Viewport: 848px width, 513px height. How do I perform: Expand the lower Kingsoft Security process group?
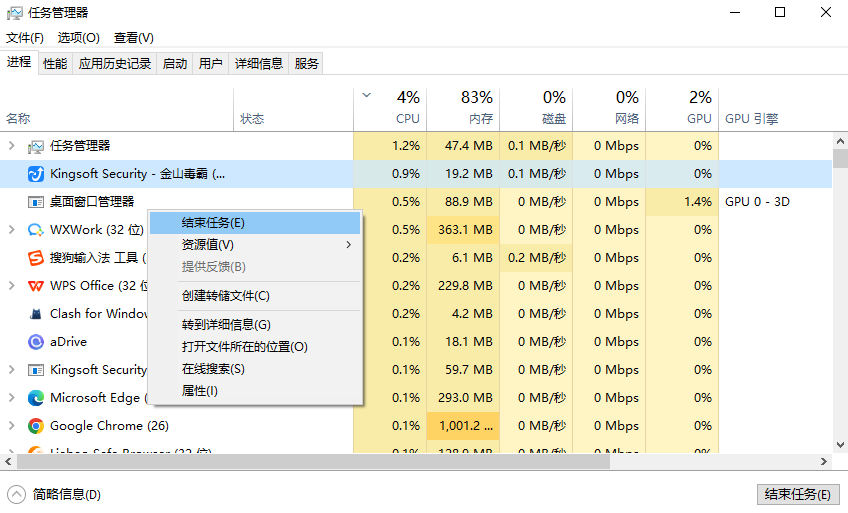pyautogui.click(x=11, y=370)
